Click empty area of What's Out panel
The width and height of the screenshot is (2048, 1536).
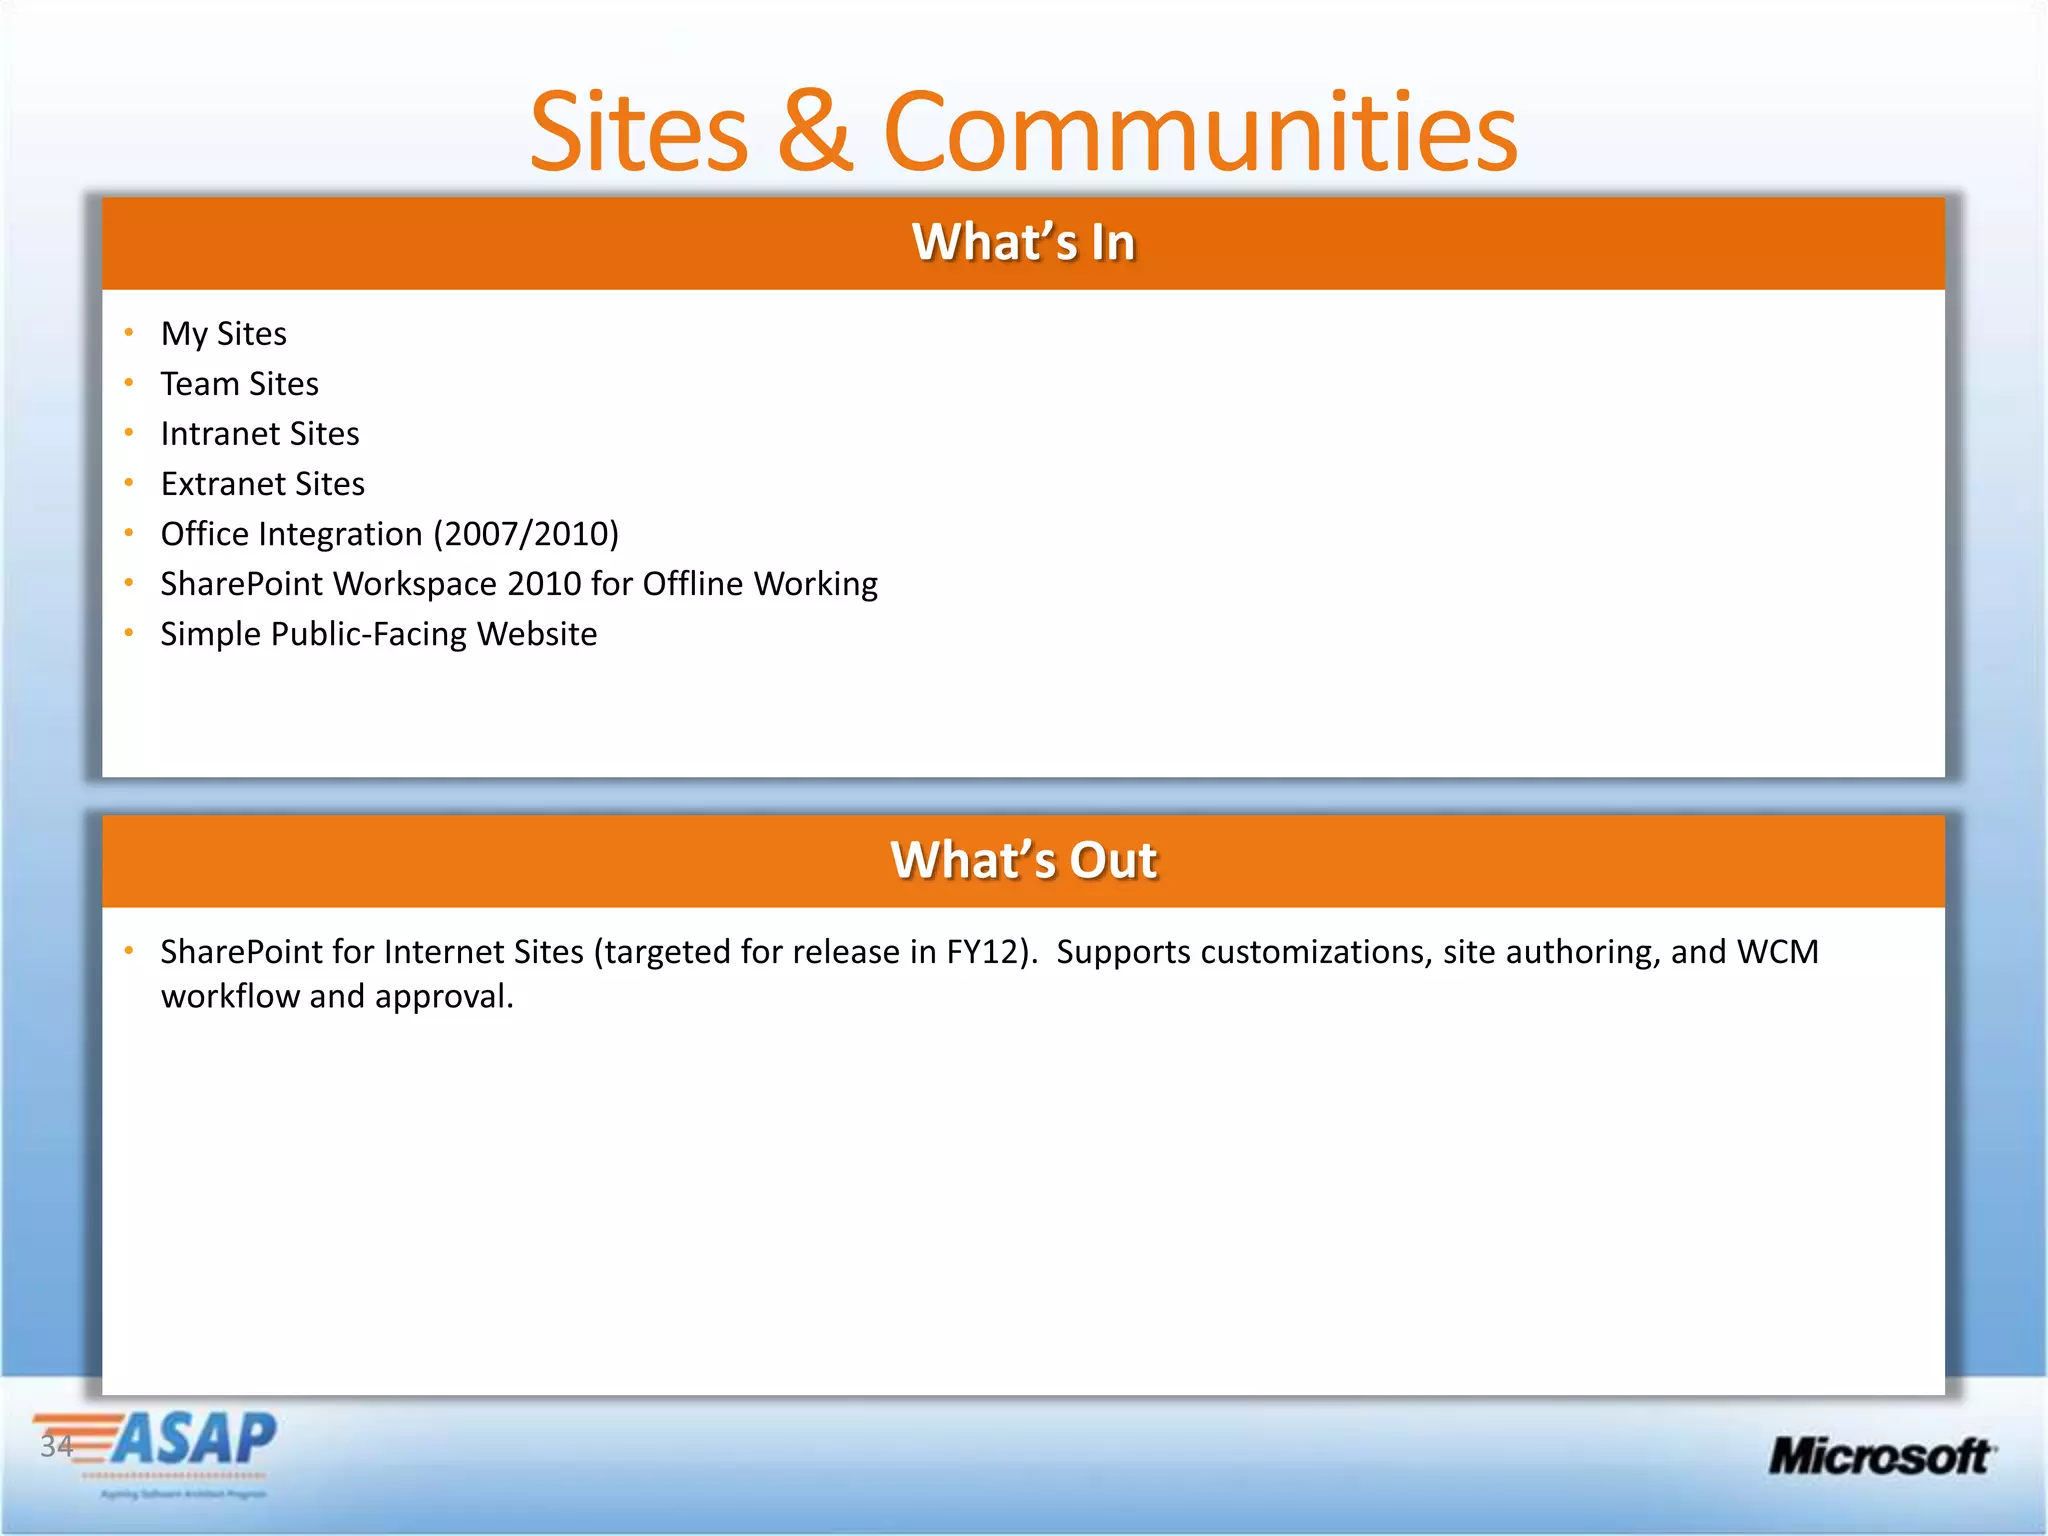click(1023, 1200)
